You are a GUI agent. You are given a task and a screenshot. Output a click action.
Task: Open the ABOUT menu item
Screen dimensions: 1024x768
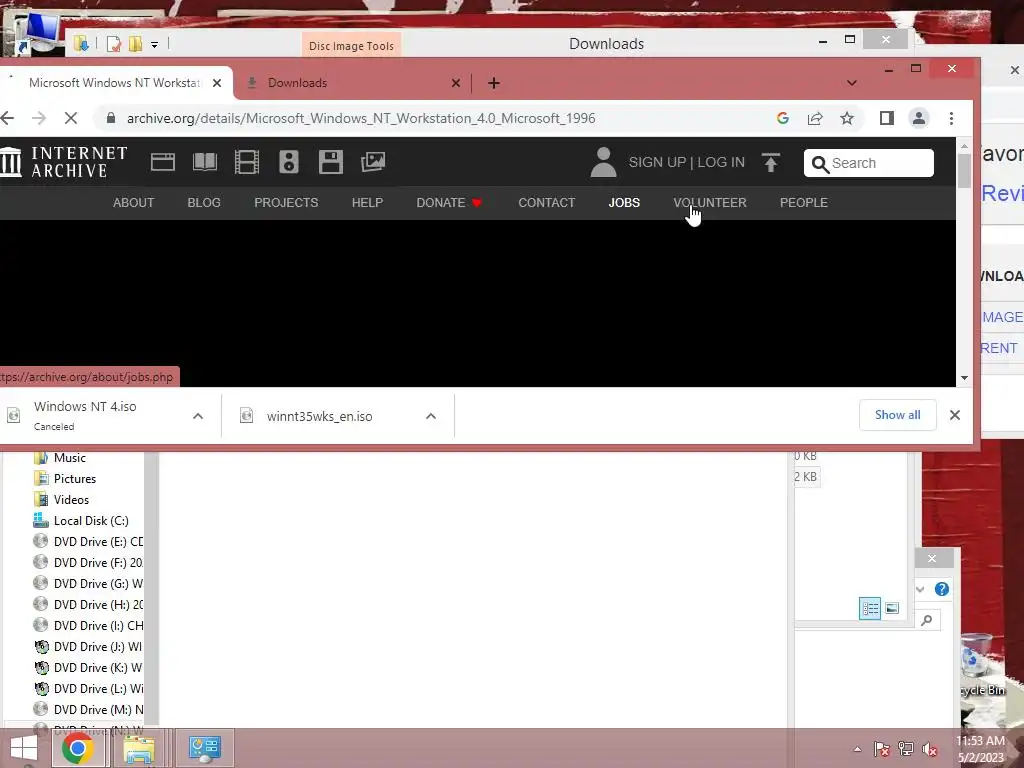pos(133,202)
